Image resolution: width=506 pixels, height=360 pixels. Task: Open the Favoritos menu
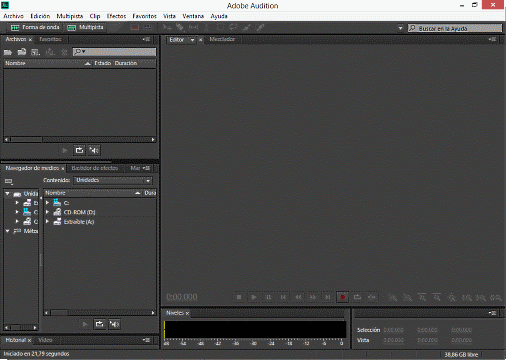tap(144, 16)
